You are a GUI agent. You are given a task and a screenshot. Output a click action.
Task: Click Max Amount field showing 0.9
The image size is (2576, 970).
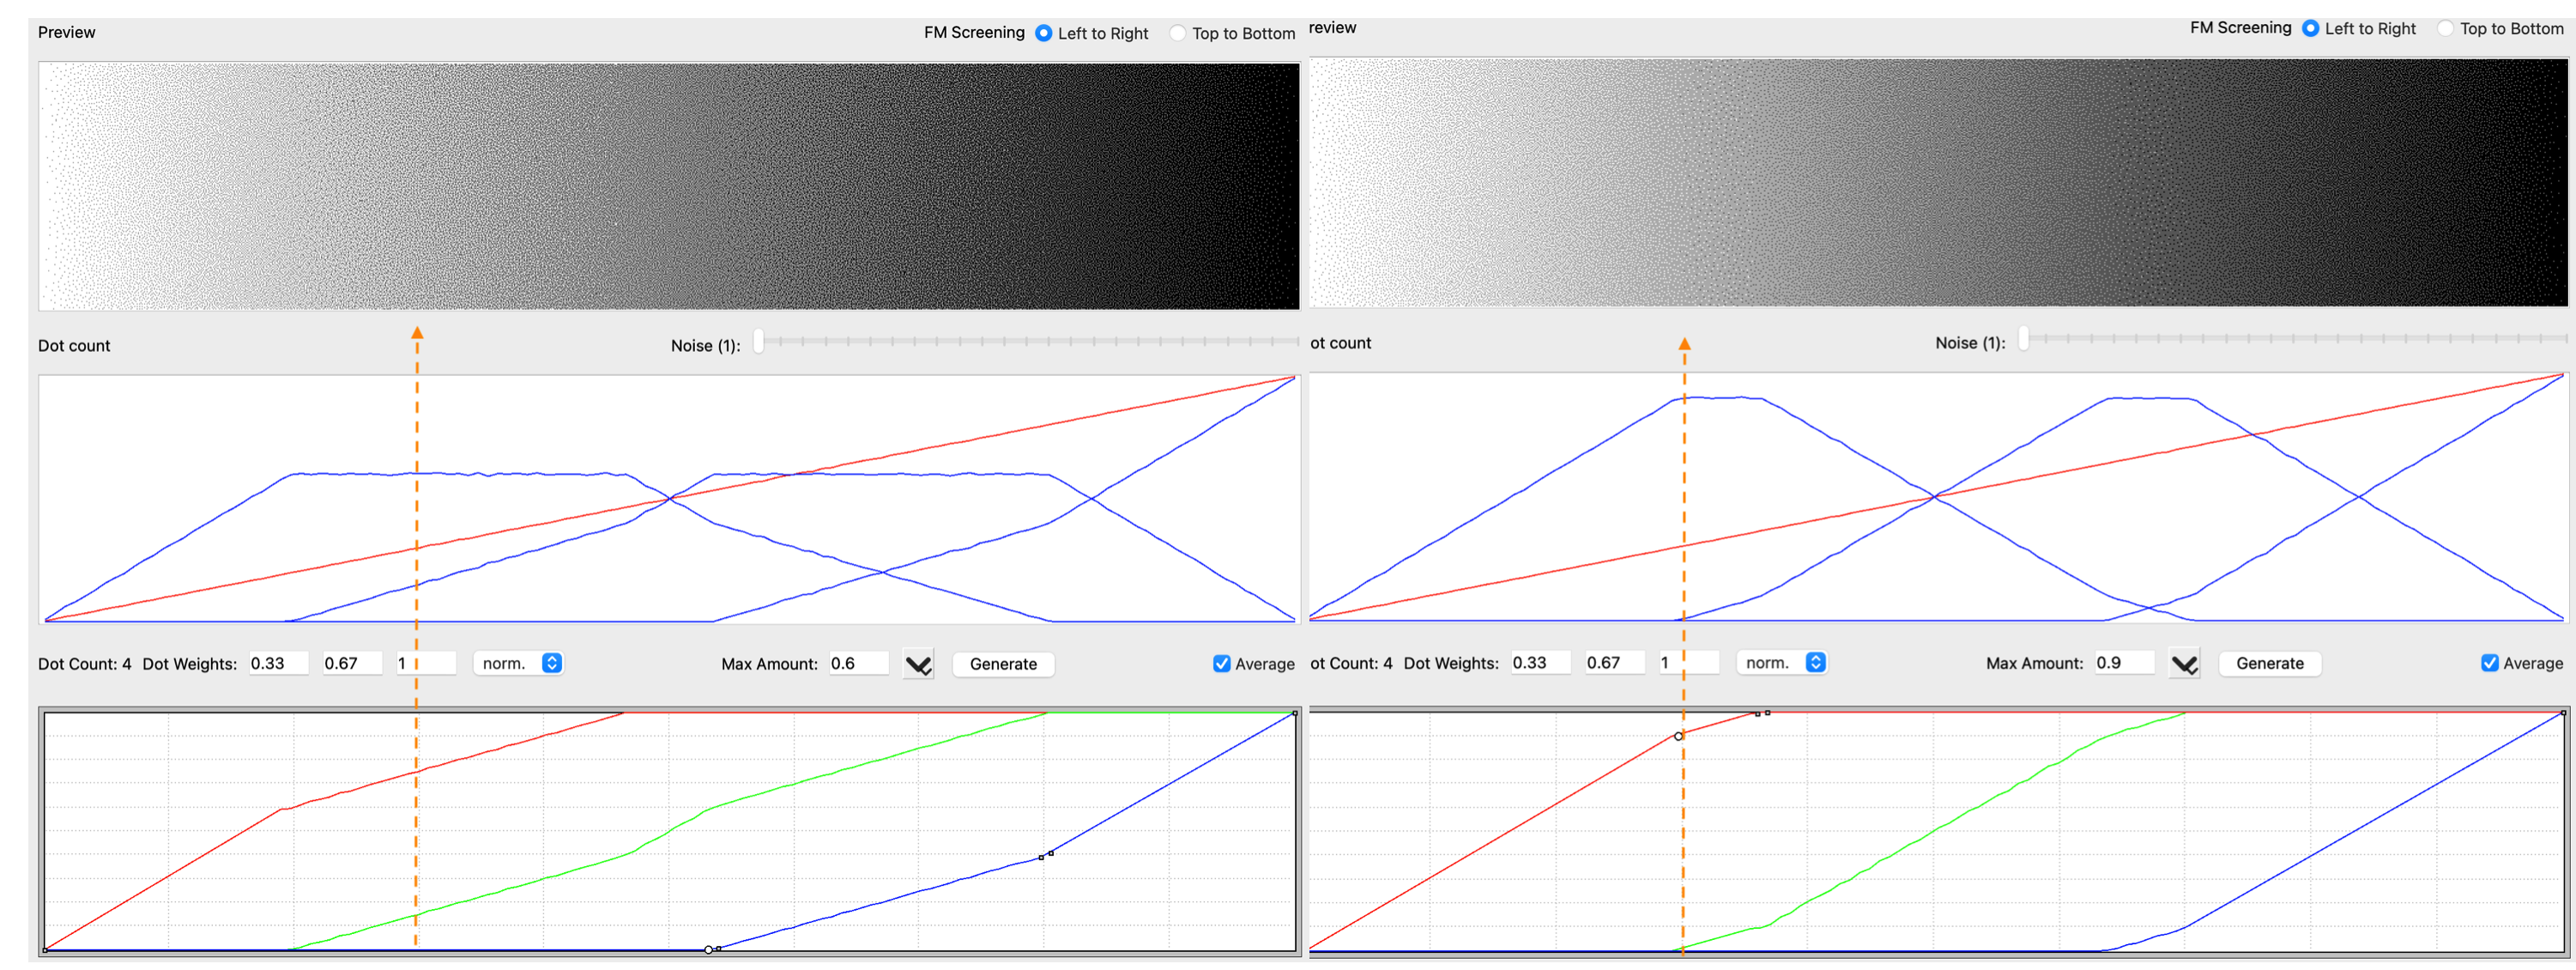tap(2124, 662)
